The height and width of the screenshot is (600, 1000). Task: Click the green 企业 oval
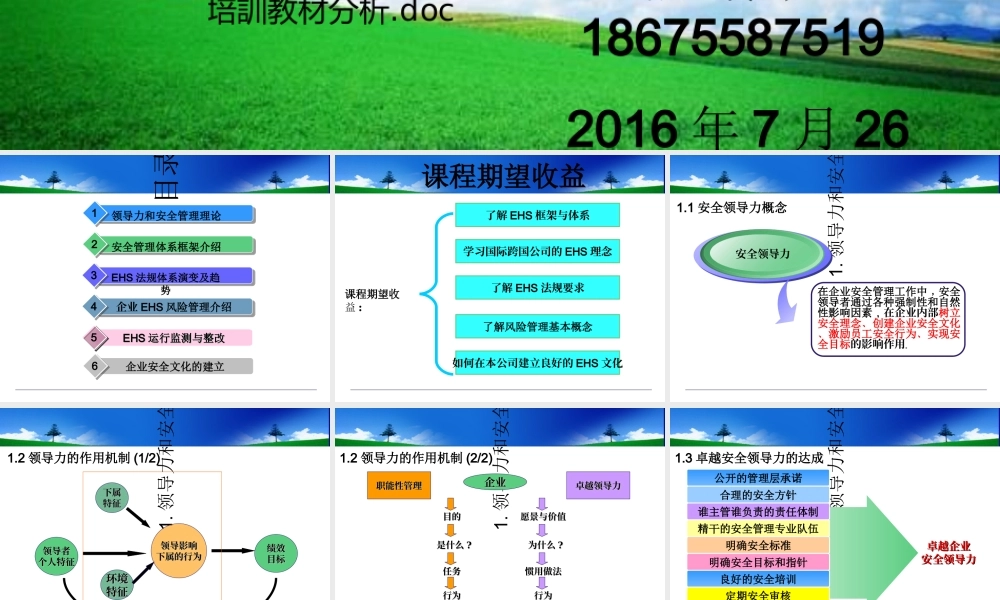[x=495, y=482]
